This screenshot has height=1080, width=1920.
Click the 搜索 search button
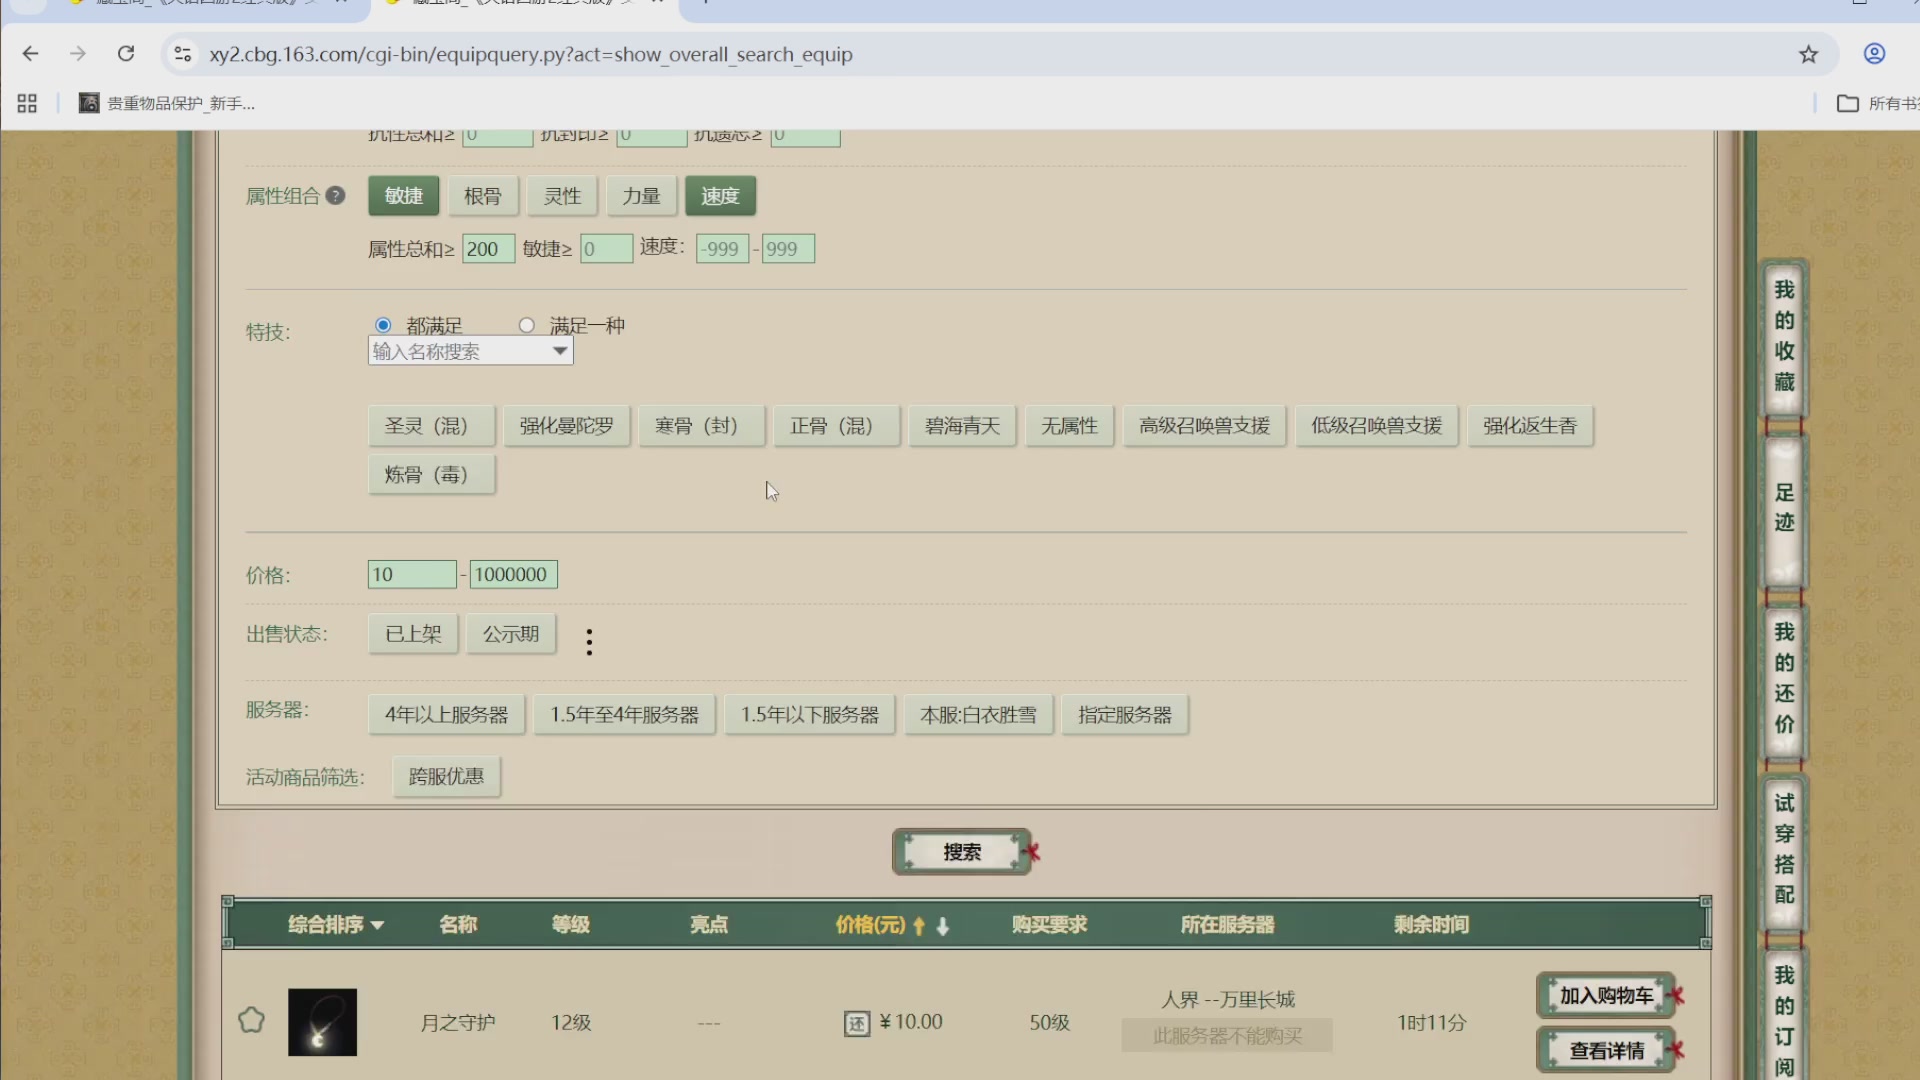pyautogui.click(x=960, y=851)
